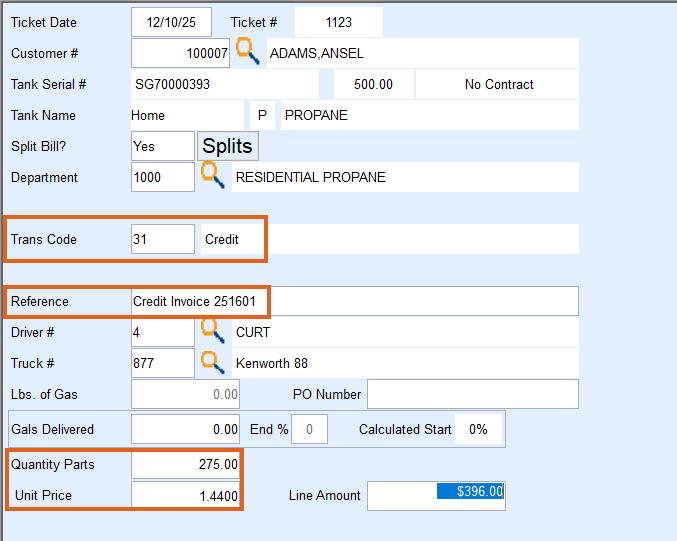Edit the Customer # field 100007

[x=180, y=53]
